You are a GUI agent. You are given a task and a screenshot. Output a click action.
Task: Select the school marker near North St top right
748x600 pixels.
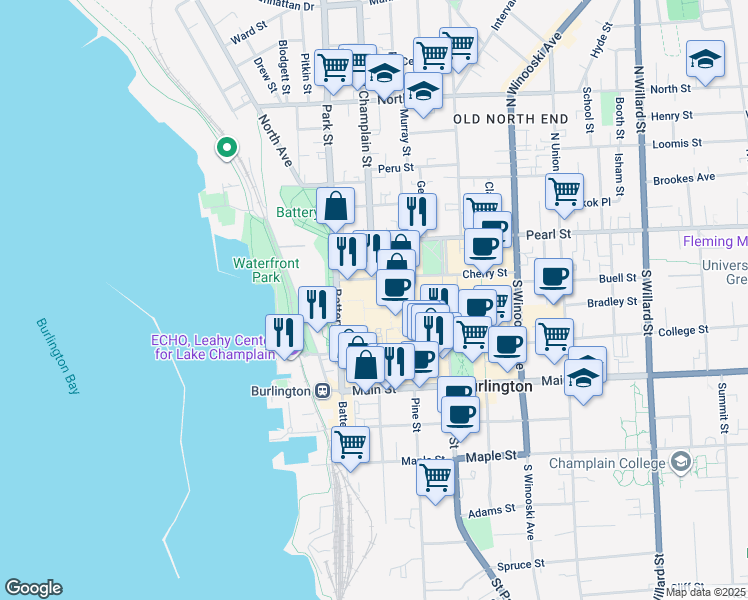tap(705, 60)
